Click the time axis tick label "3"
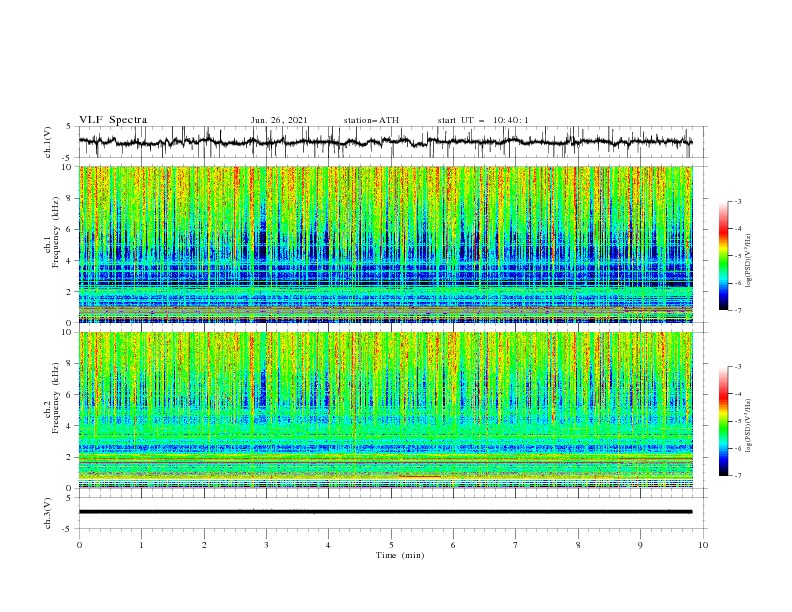The width and height of the screenshot is (792, 612). coord(266,545)
